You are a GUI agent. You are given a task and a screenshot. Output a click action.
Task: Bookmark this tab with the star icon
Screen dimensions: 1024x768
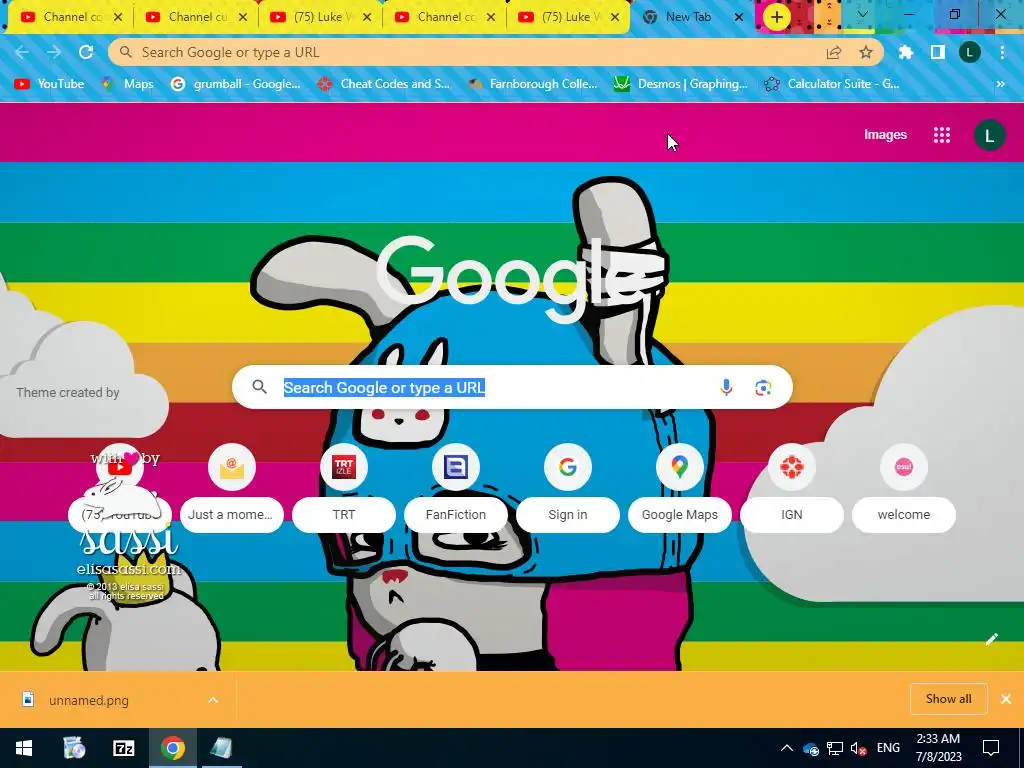point(866,52)
